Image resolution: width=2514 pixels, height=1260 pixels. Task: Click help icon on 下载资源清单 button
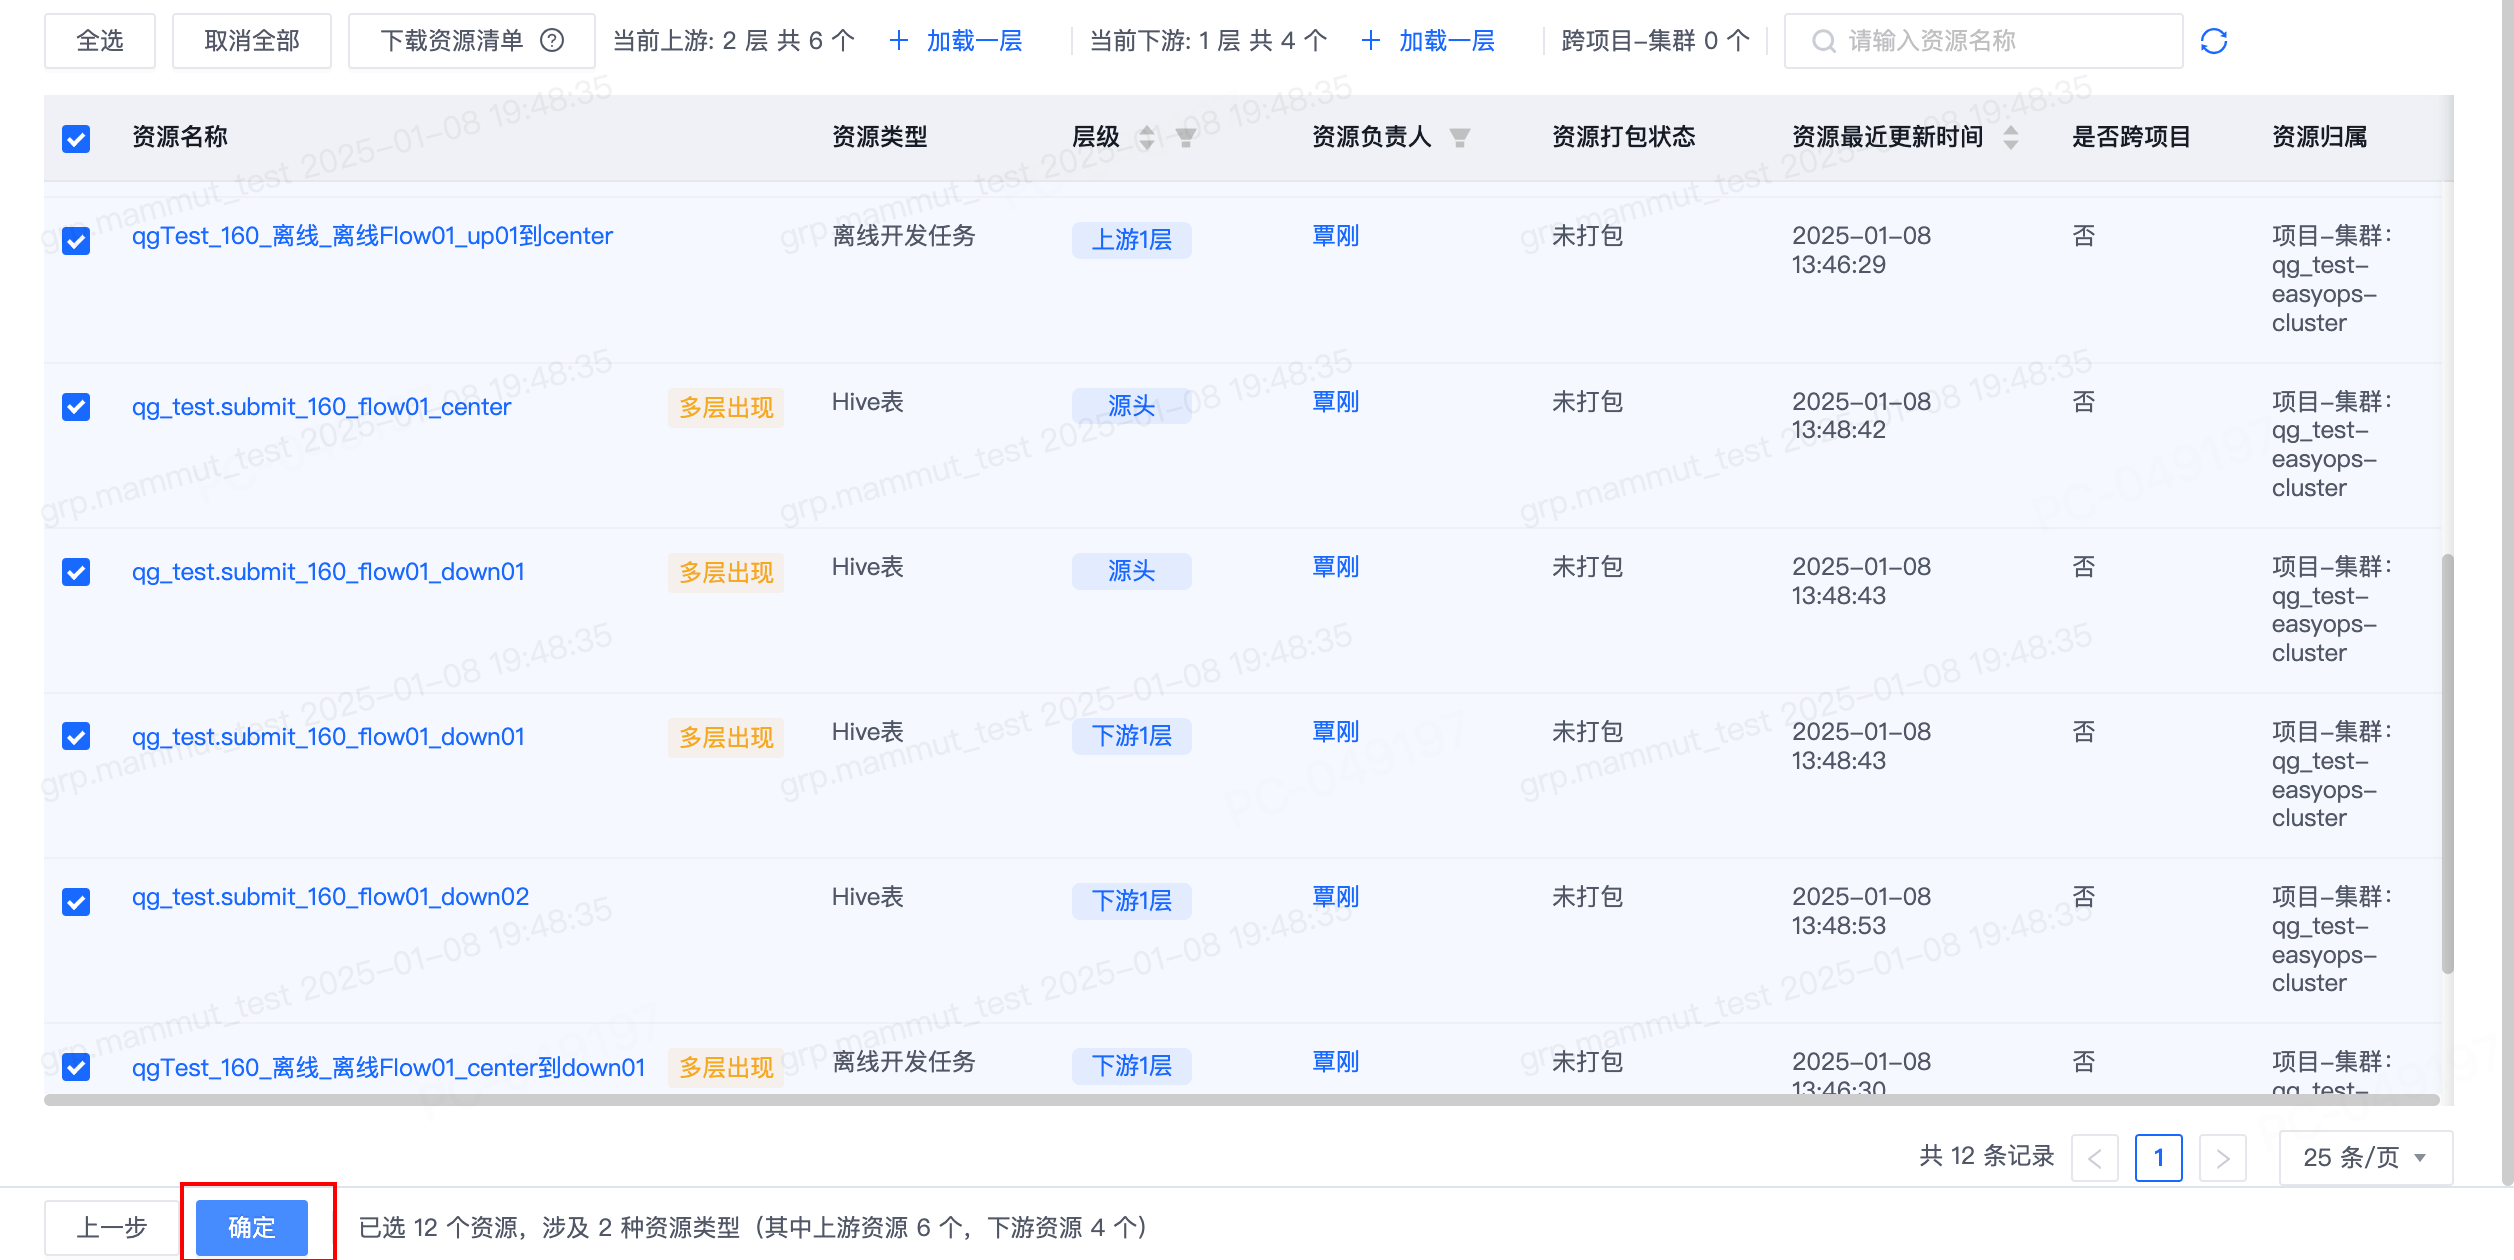[552, 41]
